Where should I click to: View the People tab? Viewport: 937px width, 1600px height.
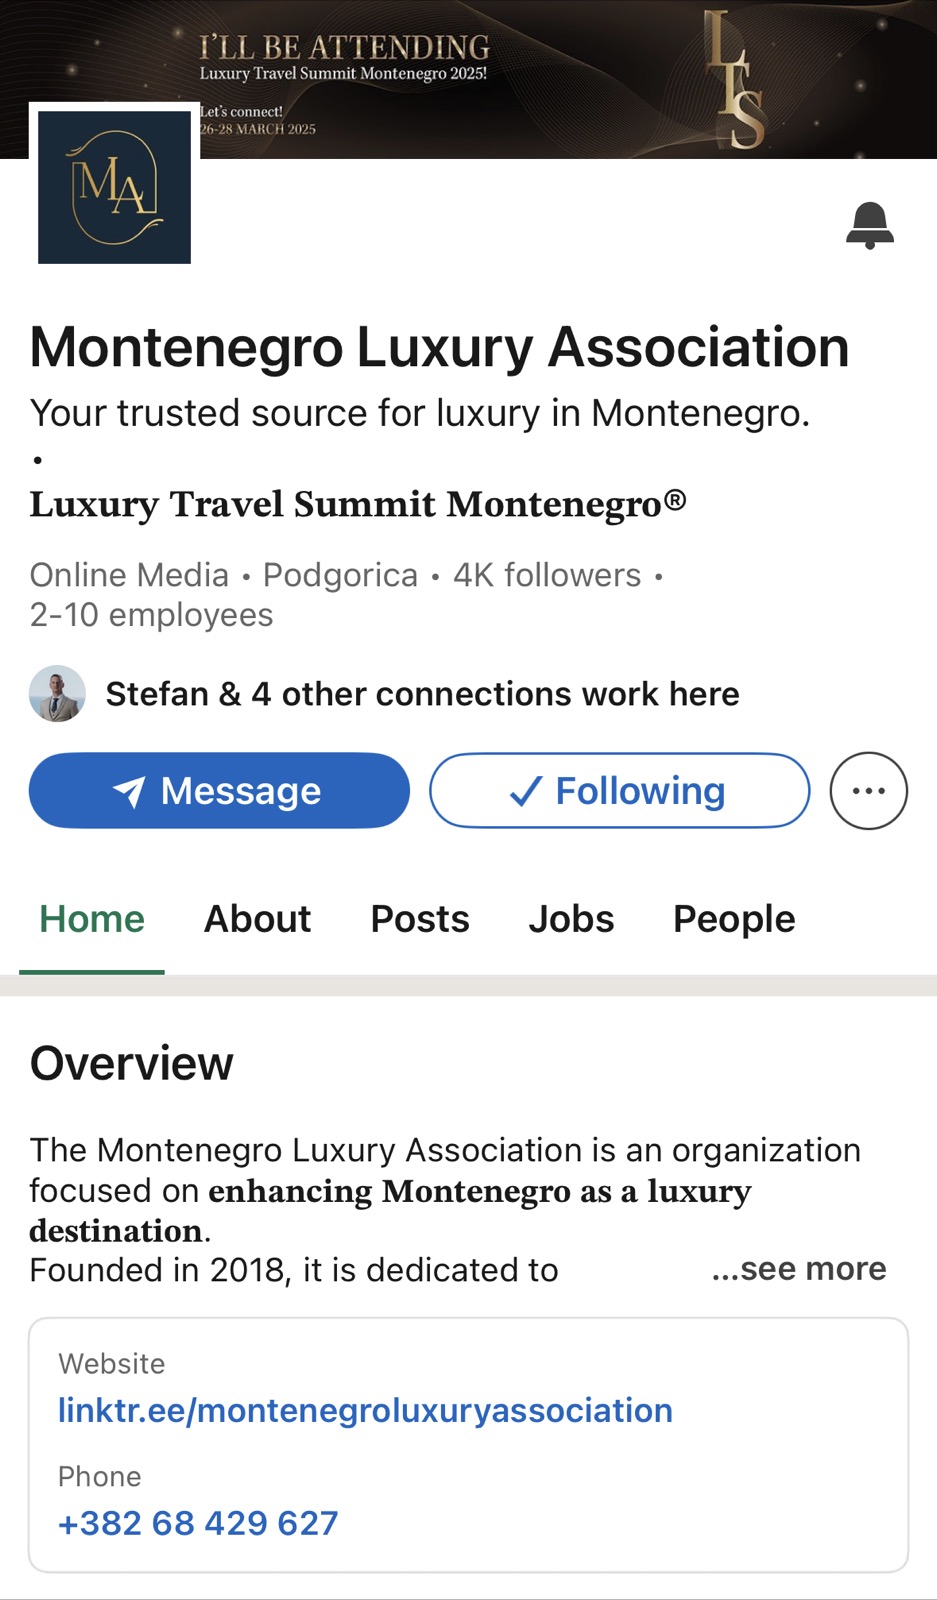[734, 919]
